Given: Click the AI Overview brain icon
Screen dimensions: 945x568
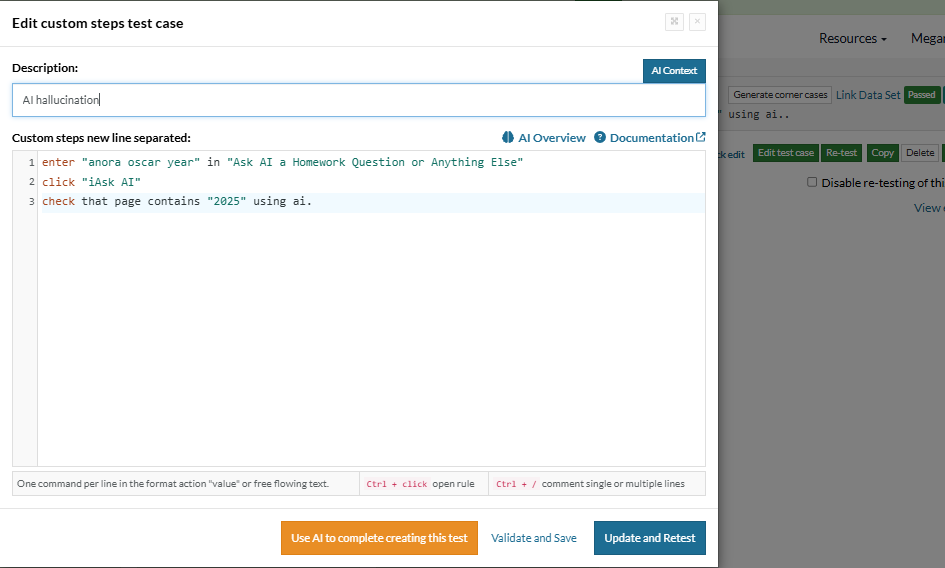Looking at the screenshot, I should [x=508, y=138].
